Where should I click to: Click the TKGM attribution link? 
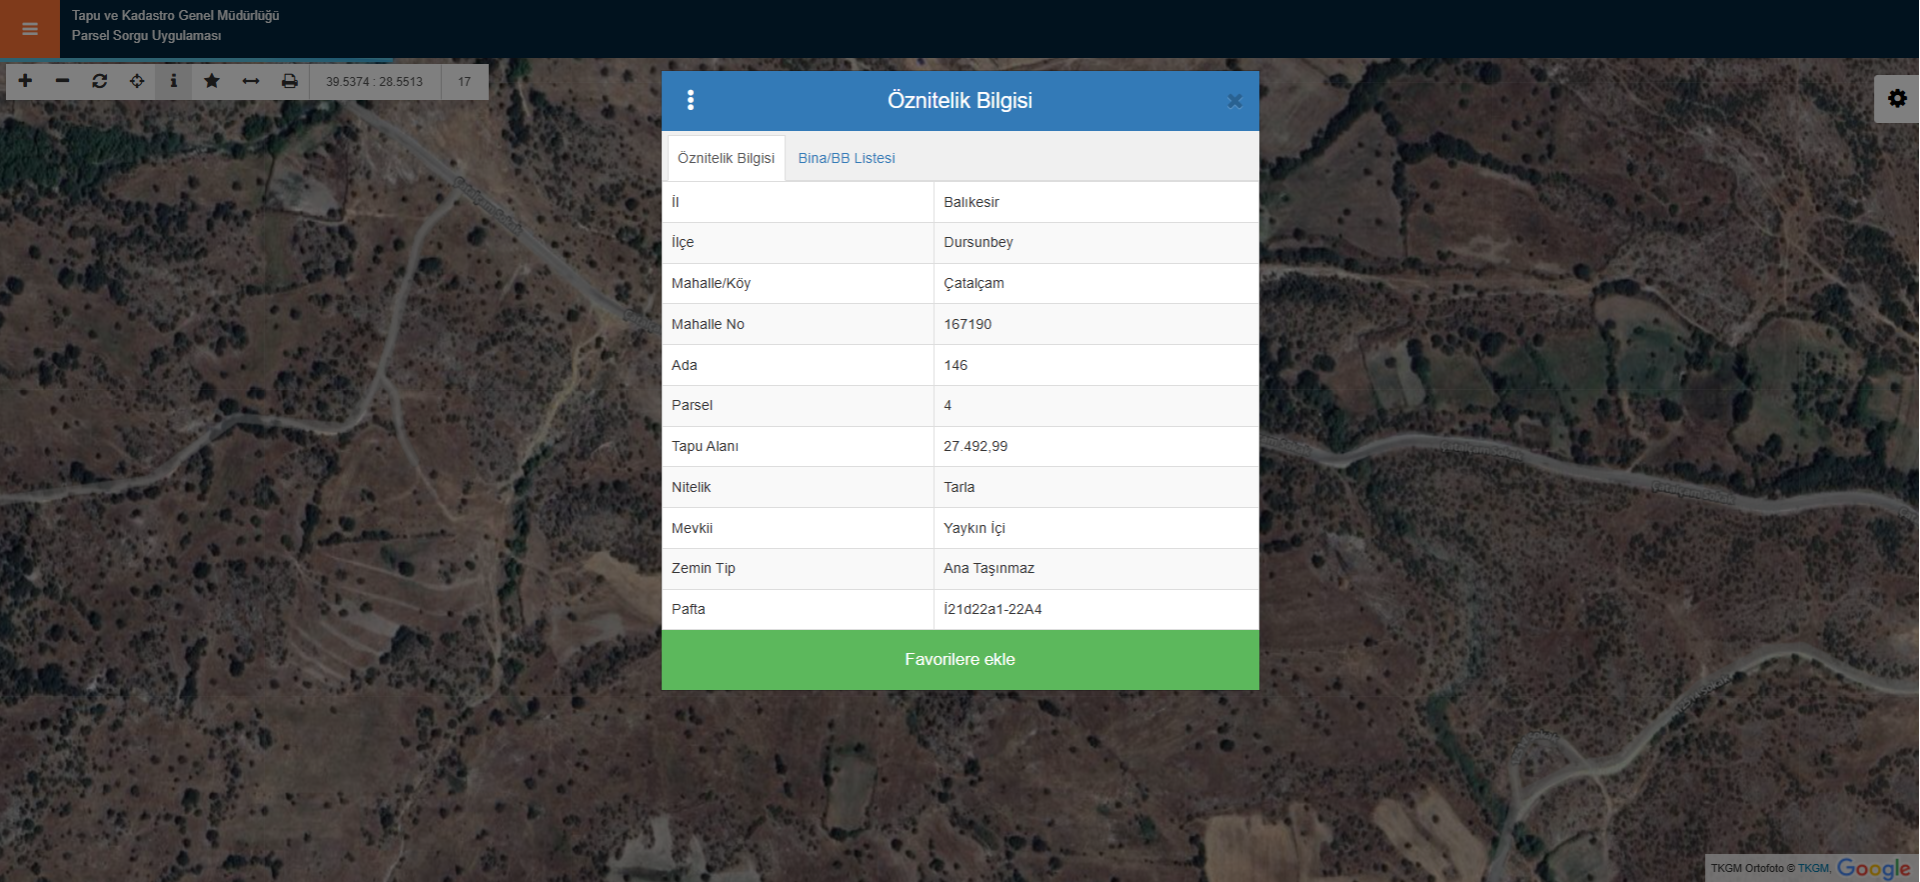click(1814, 868)
